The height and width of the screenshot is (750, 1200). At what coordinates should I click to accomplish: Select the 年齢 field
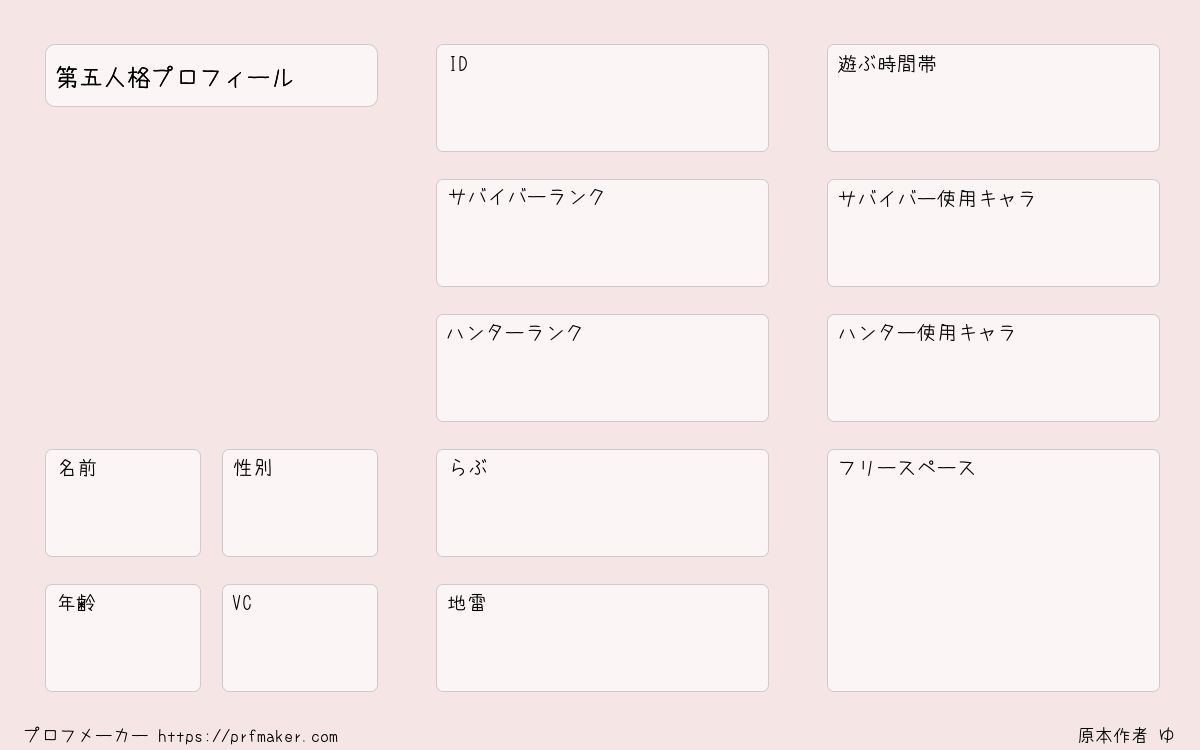123,638
